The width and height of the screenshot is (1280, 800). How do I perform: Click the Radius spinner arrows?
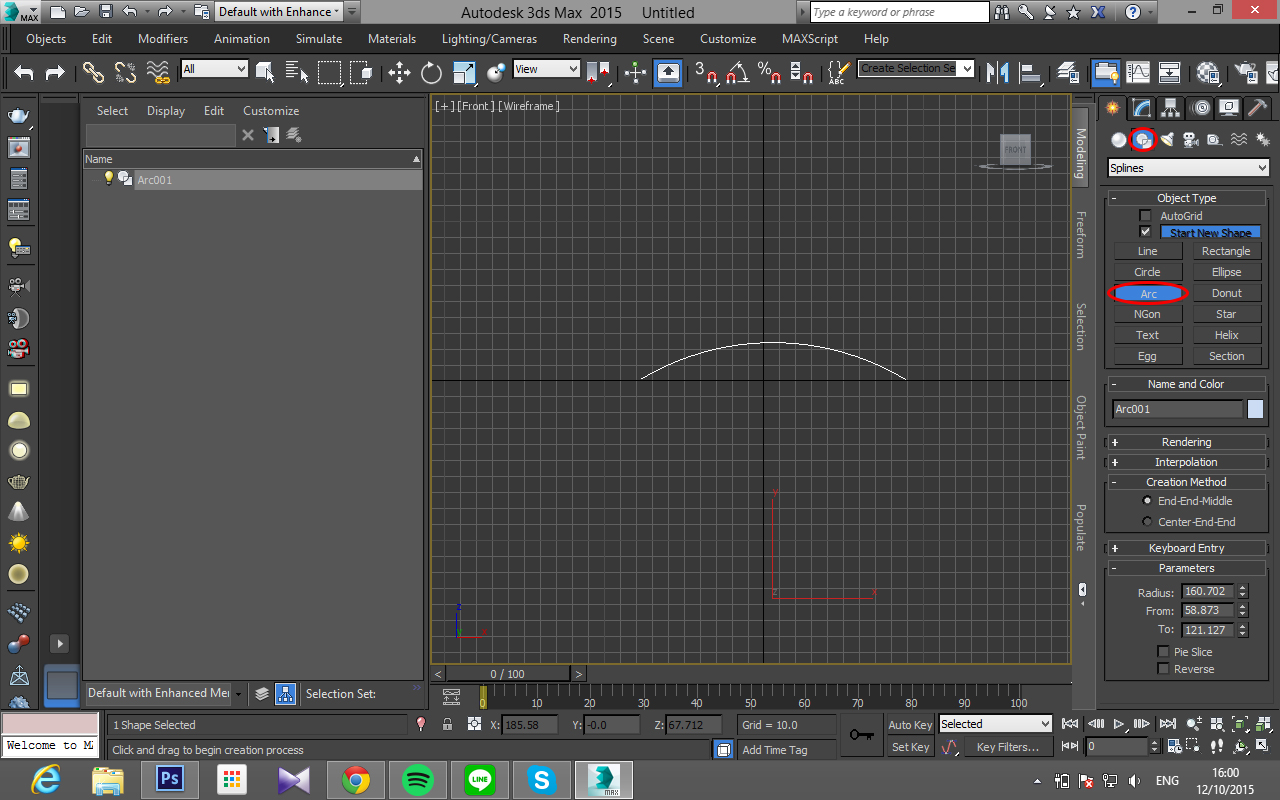pos(1243,591)
